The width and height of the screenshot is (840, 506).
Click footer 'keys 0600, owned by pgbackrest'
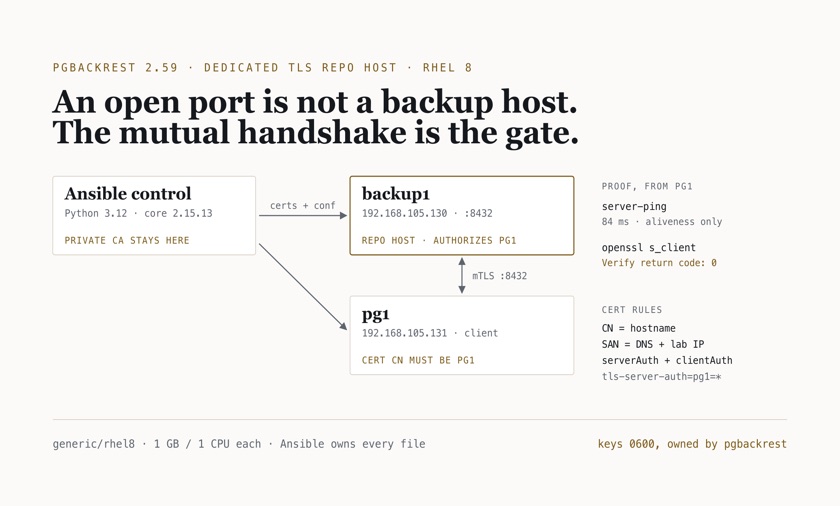pyautogui.click(x=692, y=444)
